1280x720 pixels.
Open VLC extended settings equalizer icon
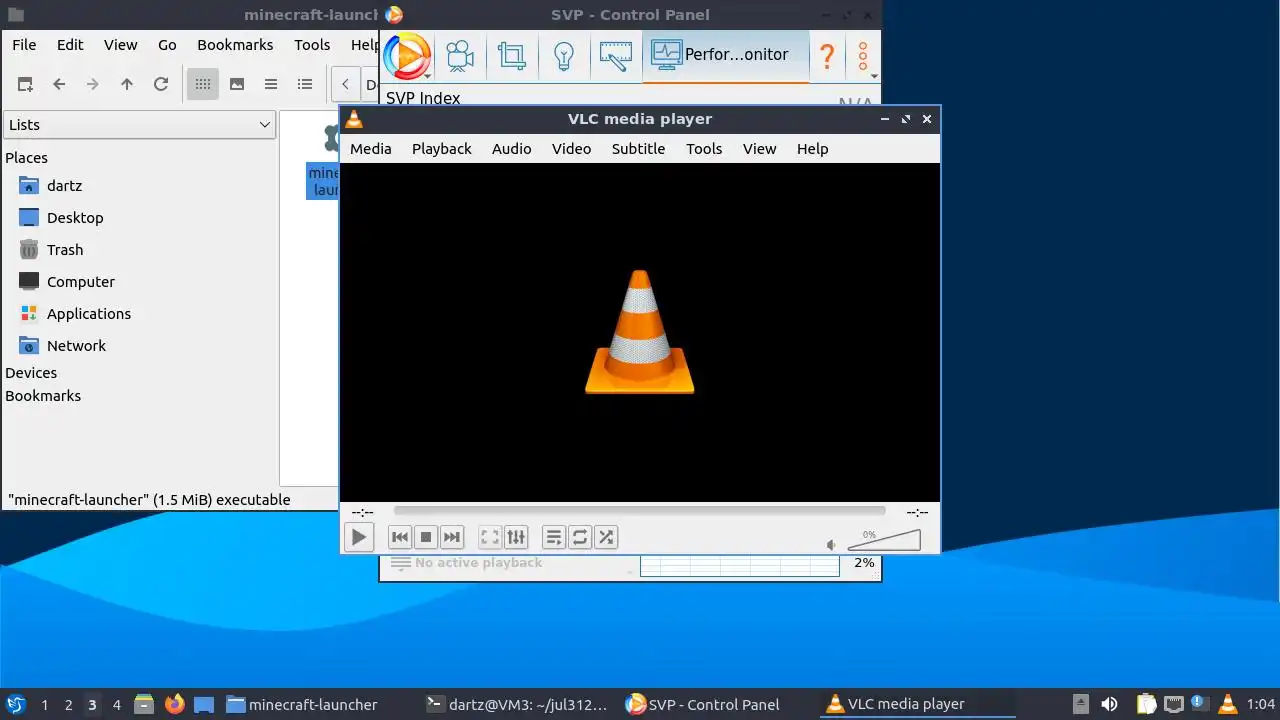[x=516, y=537]
